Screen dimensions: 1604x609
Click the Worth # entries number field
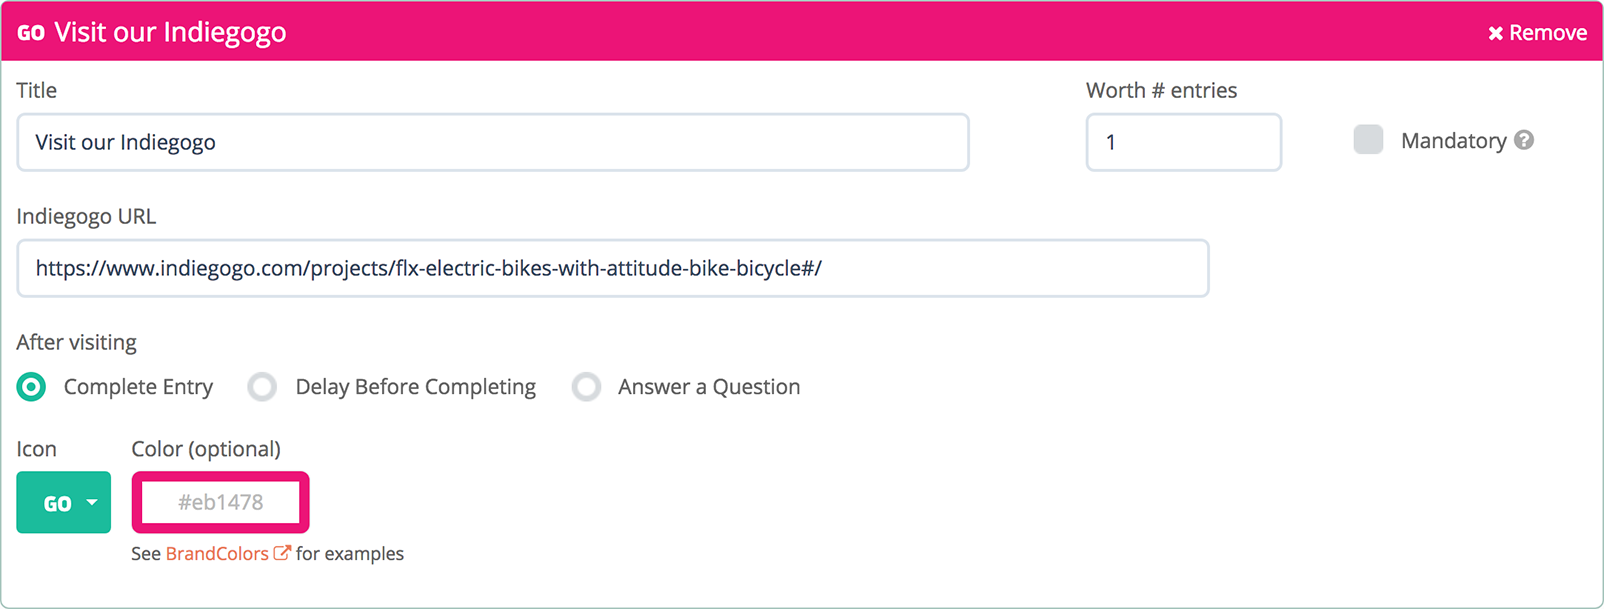(1183, 142)
